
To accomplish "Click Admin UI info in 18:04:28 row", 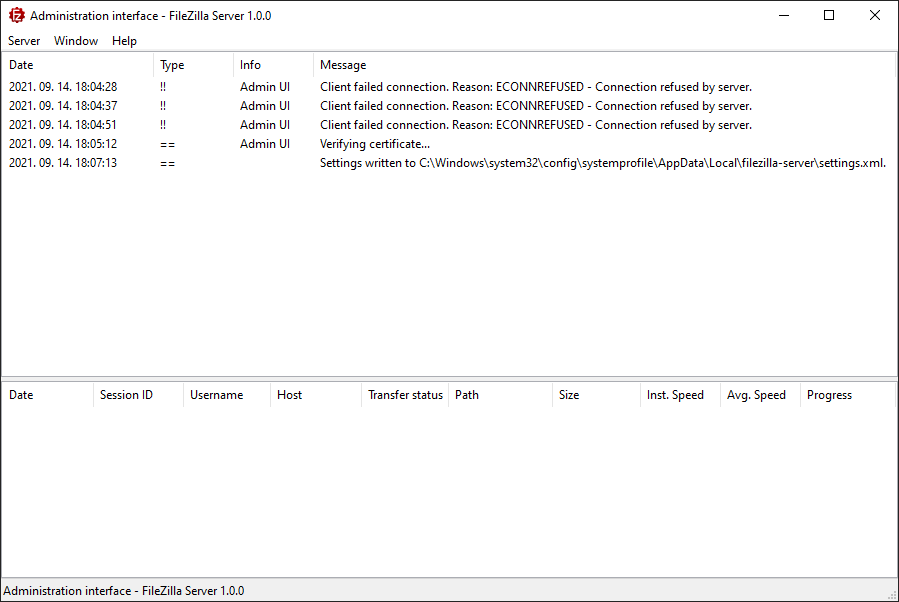I will (x=265, y=87).
